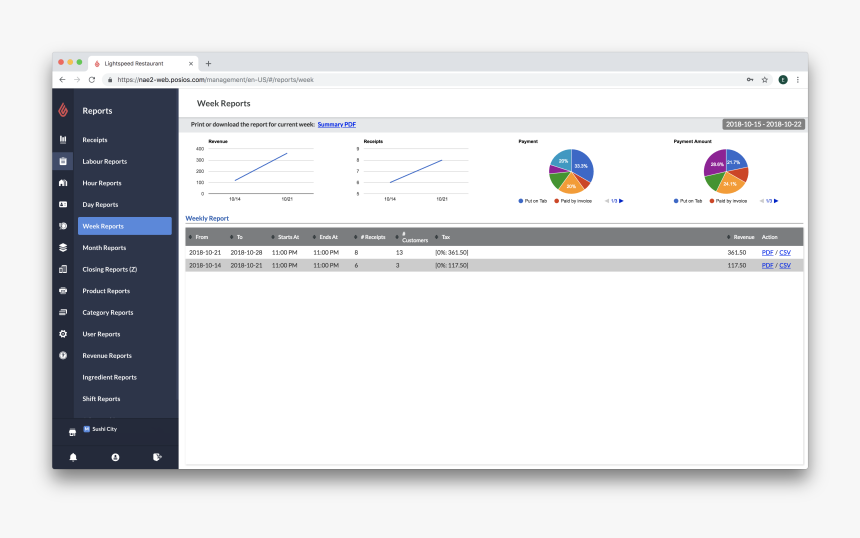Click the Lightspeed flame logo in sidebar
860x538 pixels.
[x=63, y=110]
